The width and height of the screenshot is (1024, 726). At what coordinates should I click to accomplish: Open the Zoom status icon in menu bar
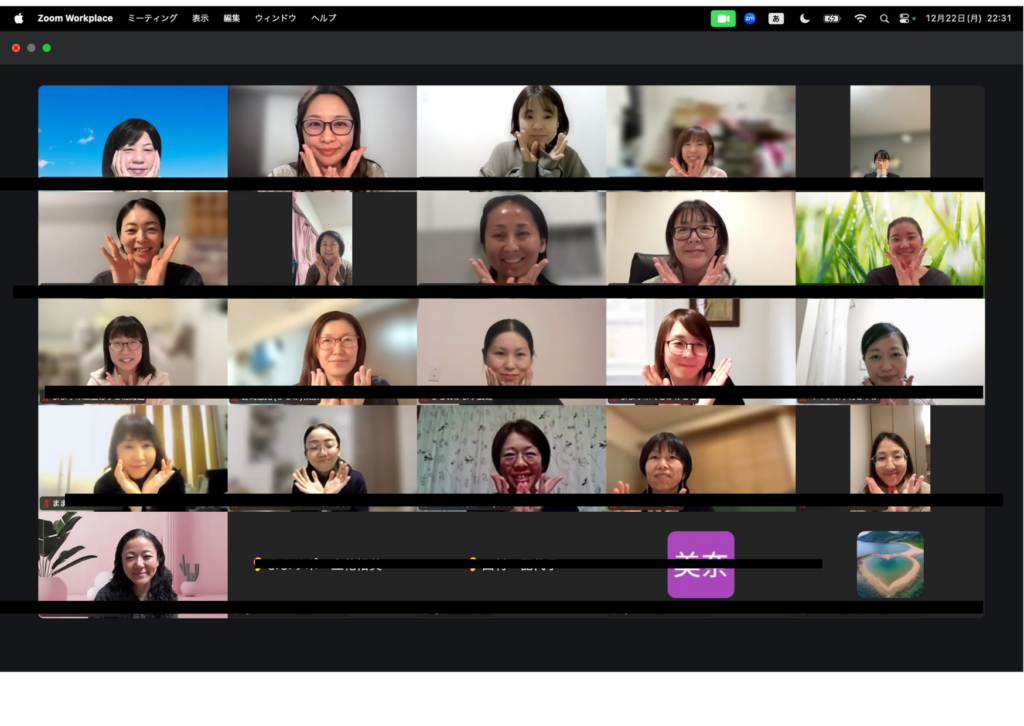(x=749, y=18)
